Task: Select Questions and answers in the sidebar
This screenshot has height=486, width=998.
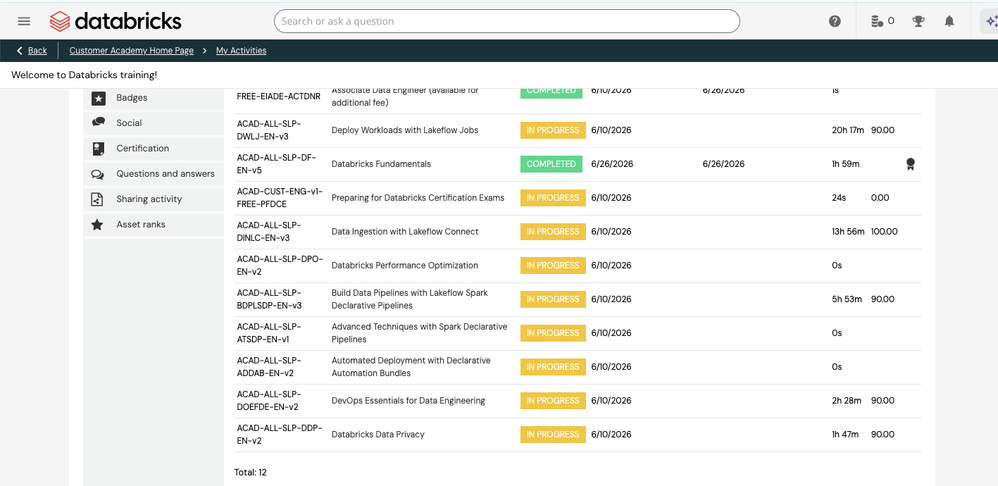Action: coord(153,174)
